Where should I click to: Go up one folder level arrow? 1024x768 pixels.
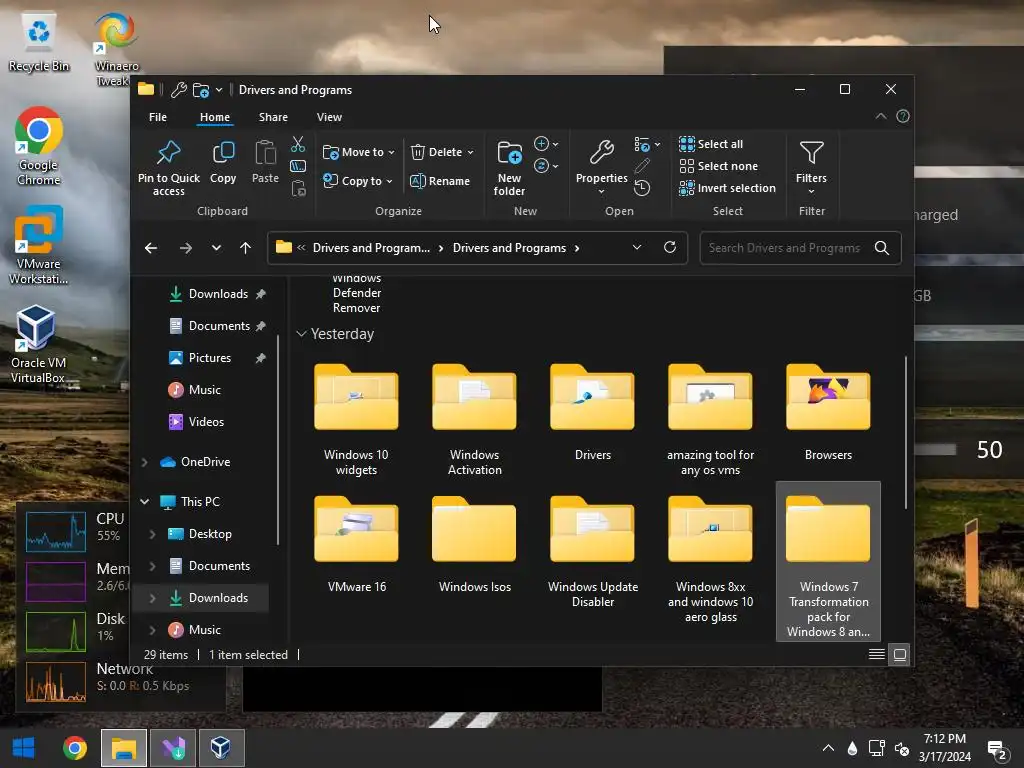tap(246, 248)
